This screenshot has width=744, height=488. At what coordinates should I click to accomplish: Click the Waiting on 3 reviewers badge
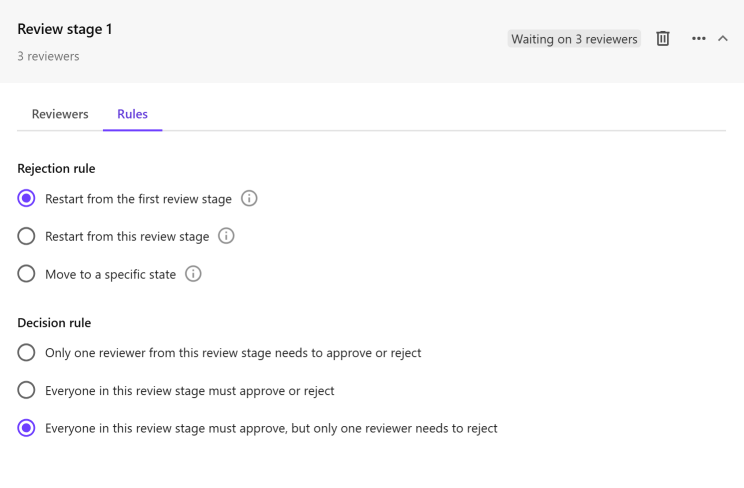pyautogui.click(x=574, y=39)
